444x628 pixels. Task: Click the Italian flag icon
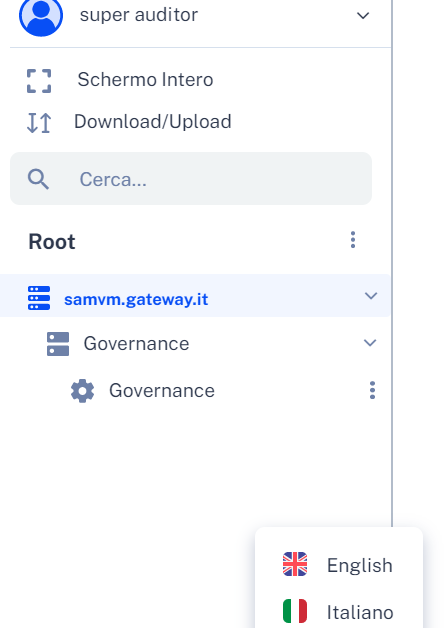point(295,611)
